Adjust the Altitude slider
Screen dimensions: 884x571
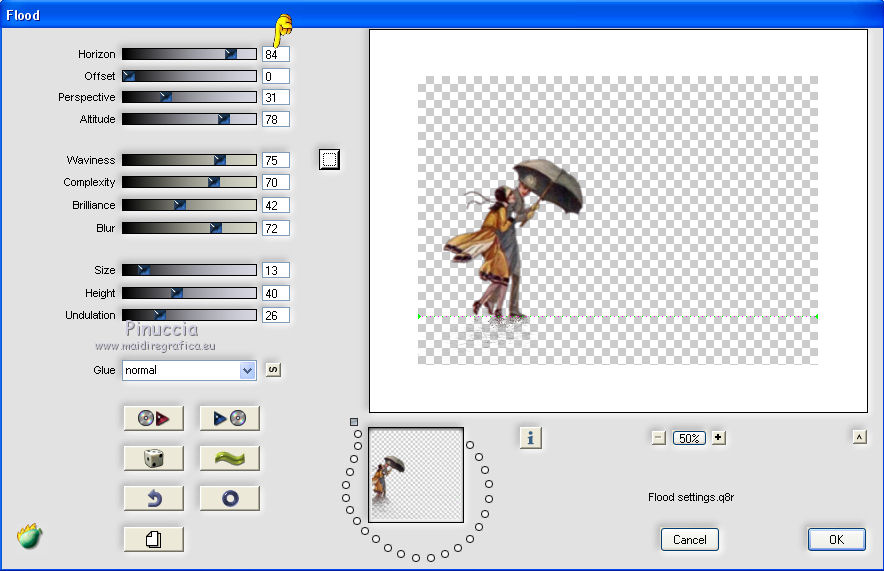[x=189, y=119]
